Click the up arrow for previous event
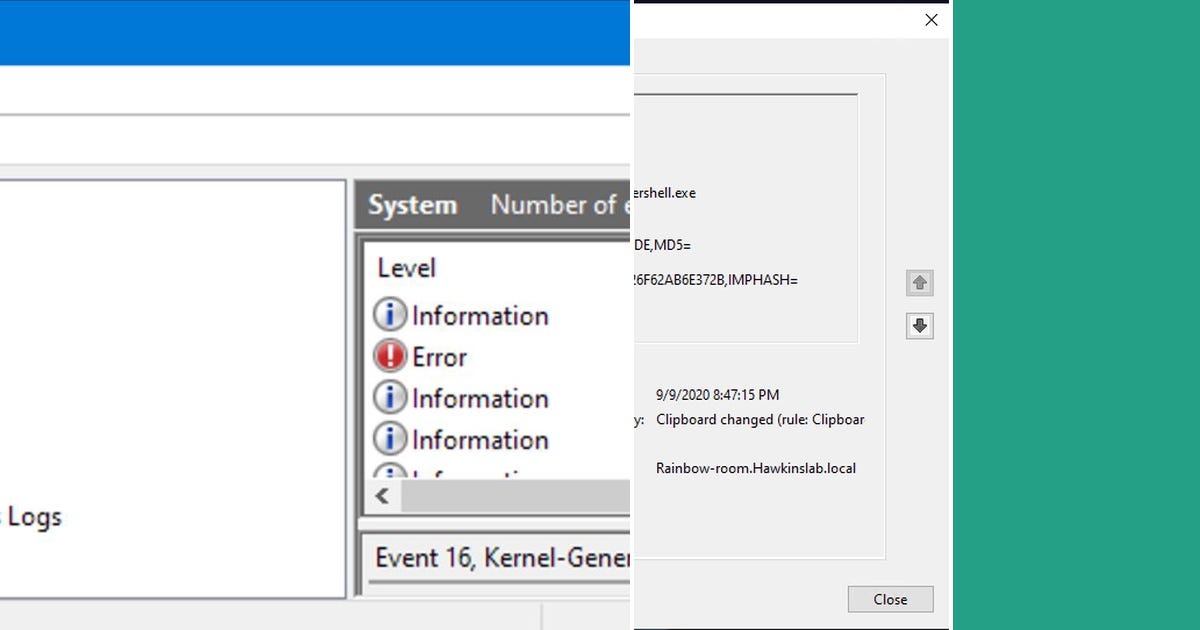 [x=920, y=283]
